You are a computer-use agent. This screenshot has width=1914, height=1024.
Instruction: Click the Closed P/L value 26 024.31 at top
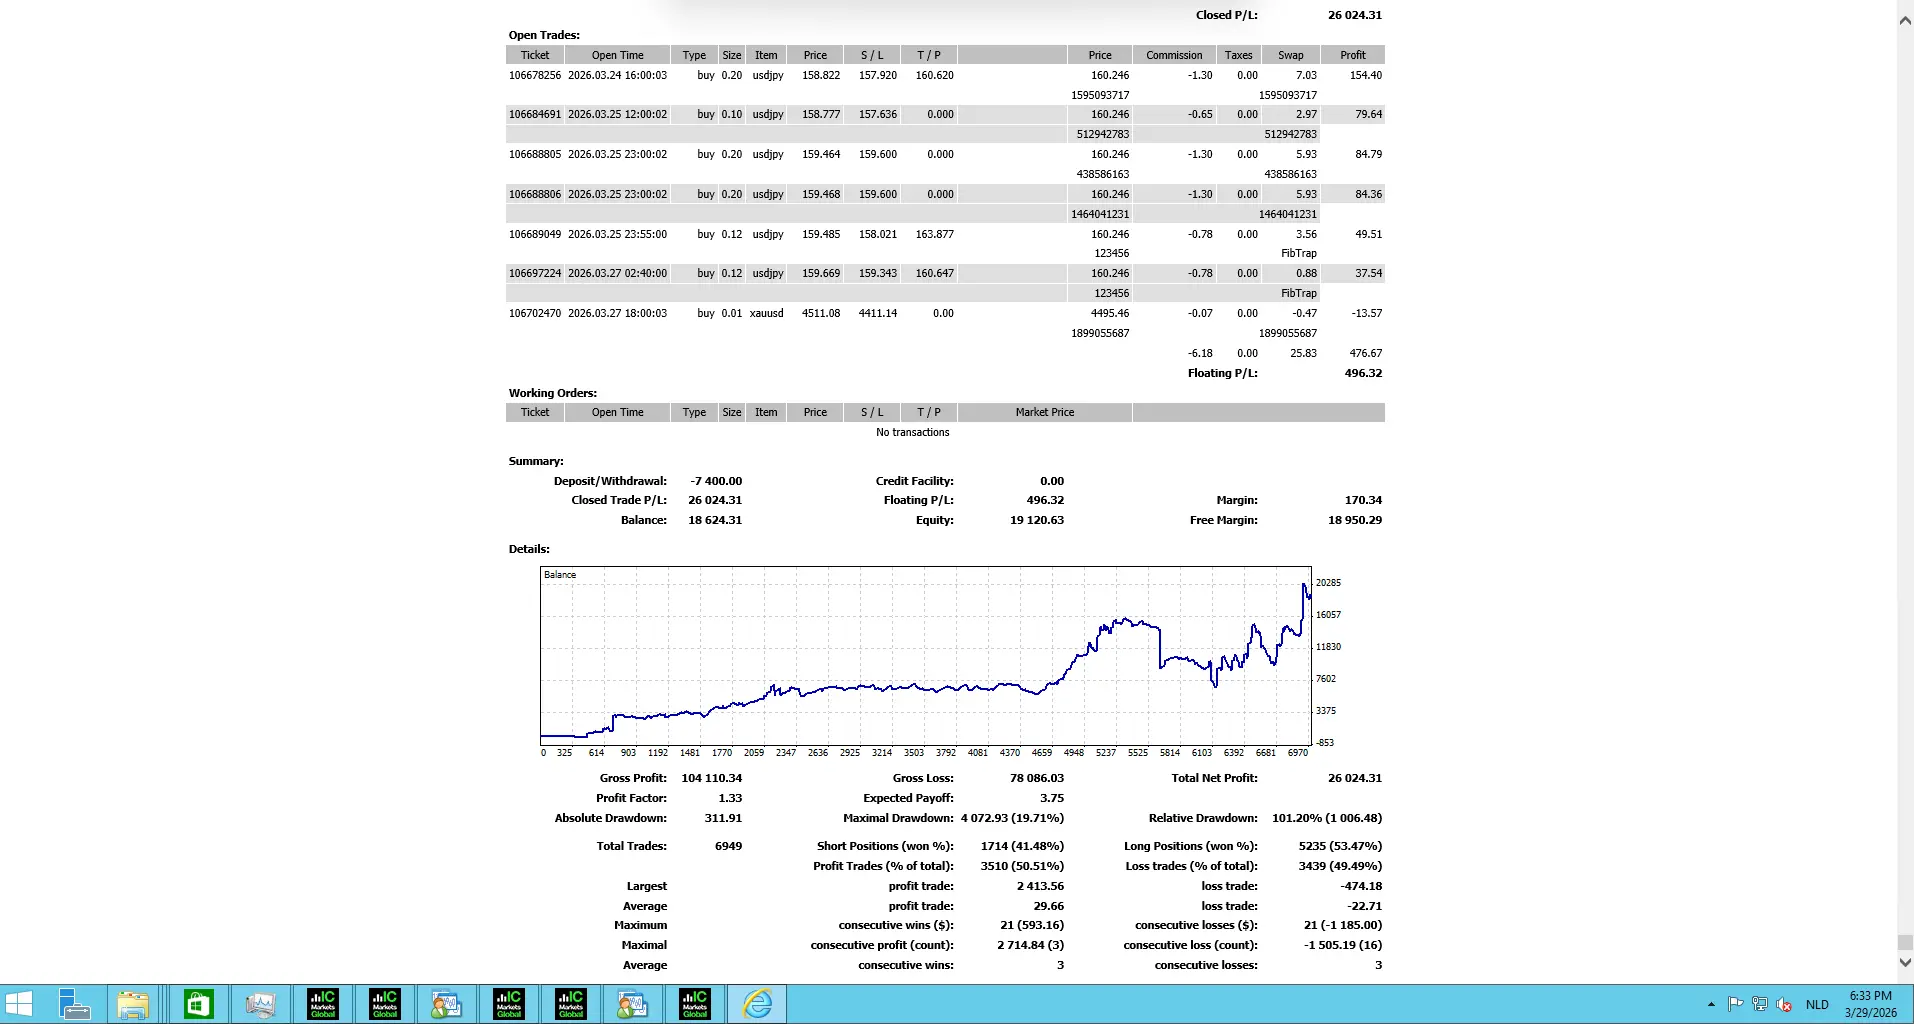tap(1355, 15)
